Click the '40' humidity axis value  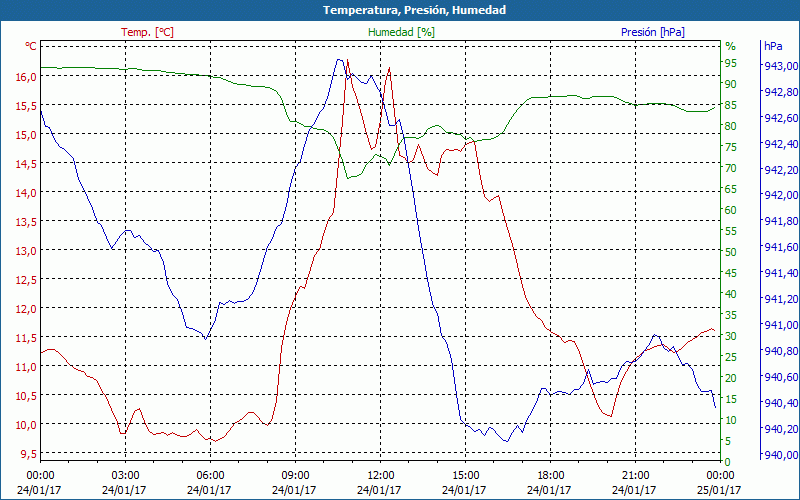731,294
